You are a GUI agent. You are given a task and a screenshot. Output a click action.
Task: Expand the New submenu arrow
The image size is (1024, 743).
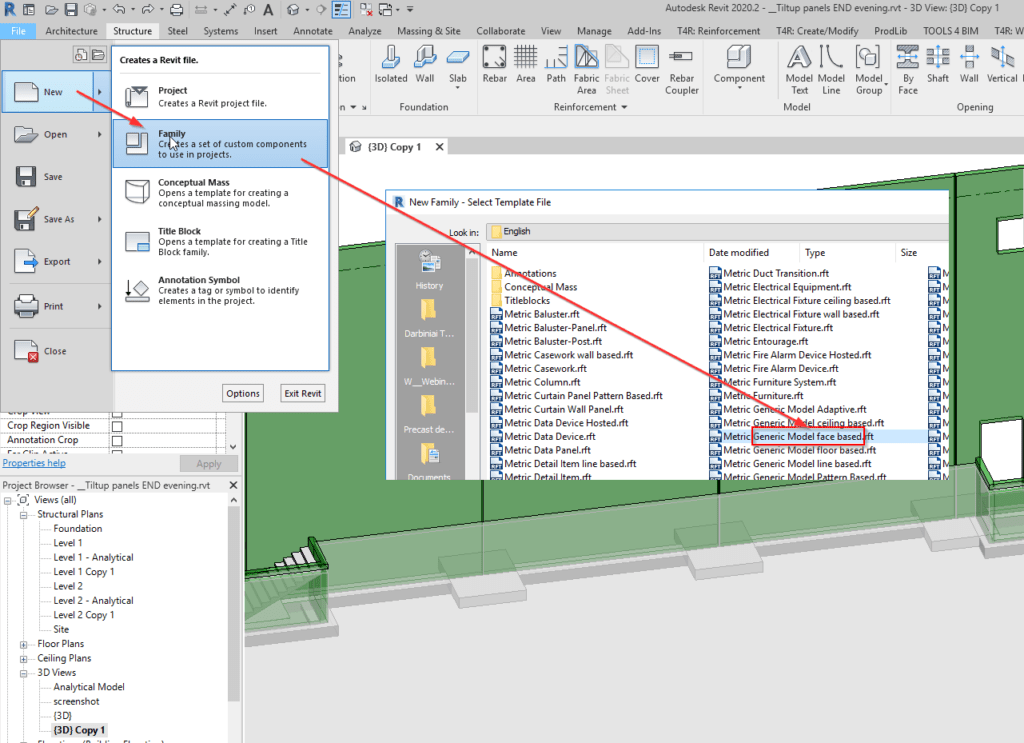click(99, 92)
